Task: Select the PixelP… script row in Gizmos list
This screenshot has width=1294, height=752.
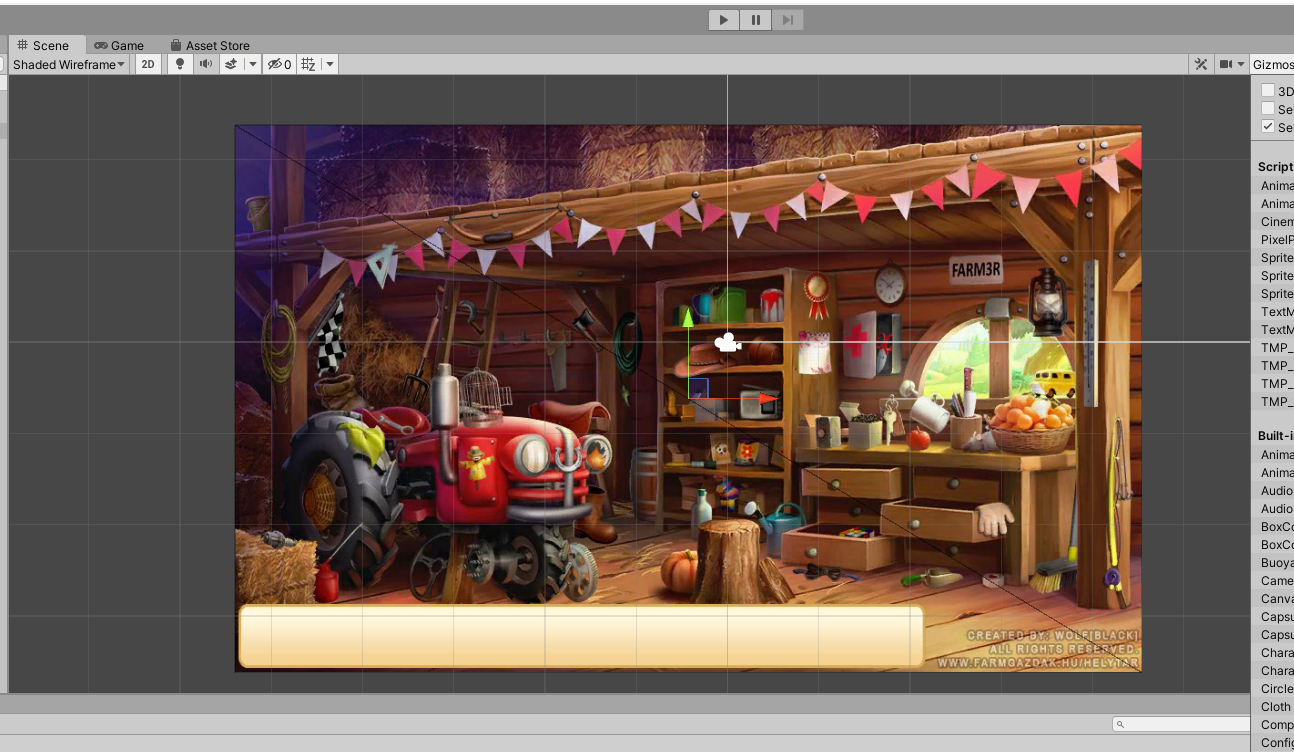Action: (x=1274, y=240)
